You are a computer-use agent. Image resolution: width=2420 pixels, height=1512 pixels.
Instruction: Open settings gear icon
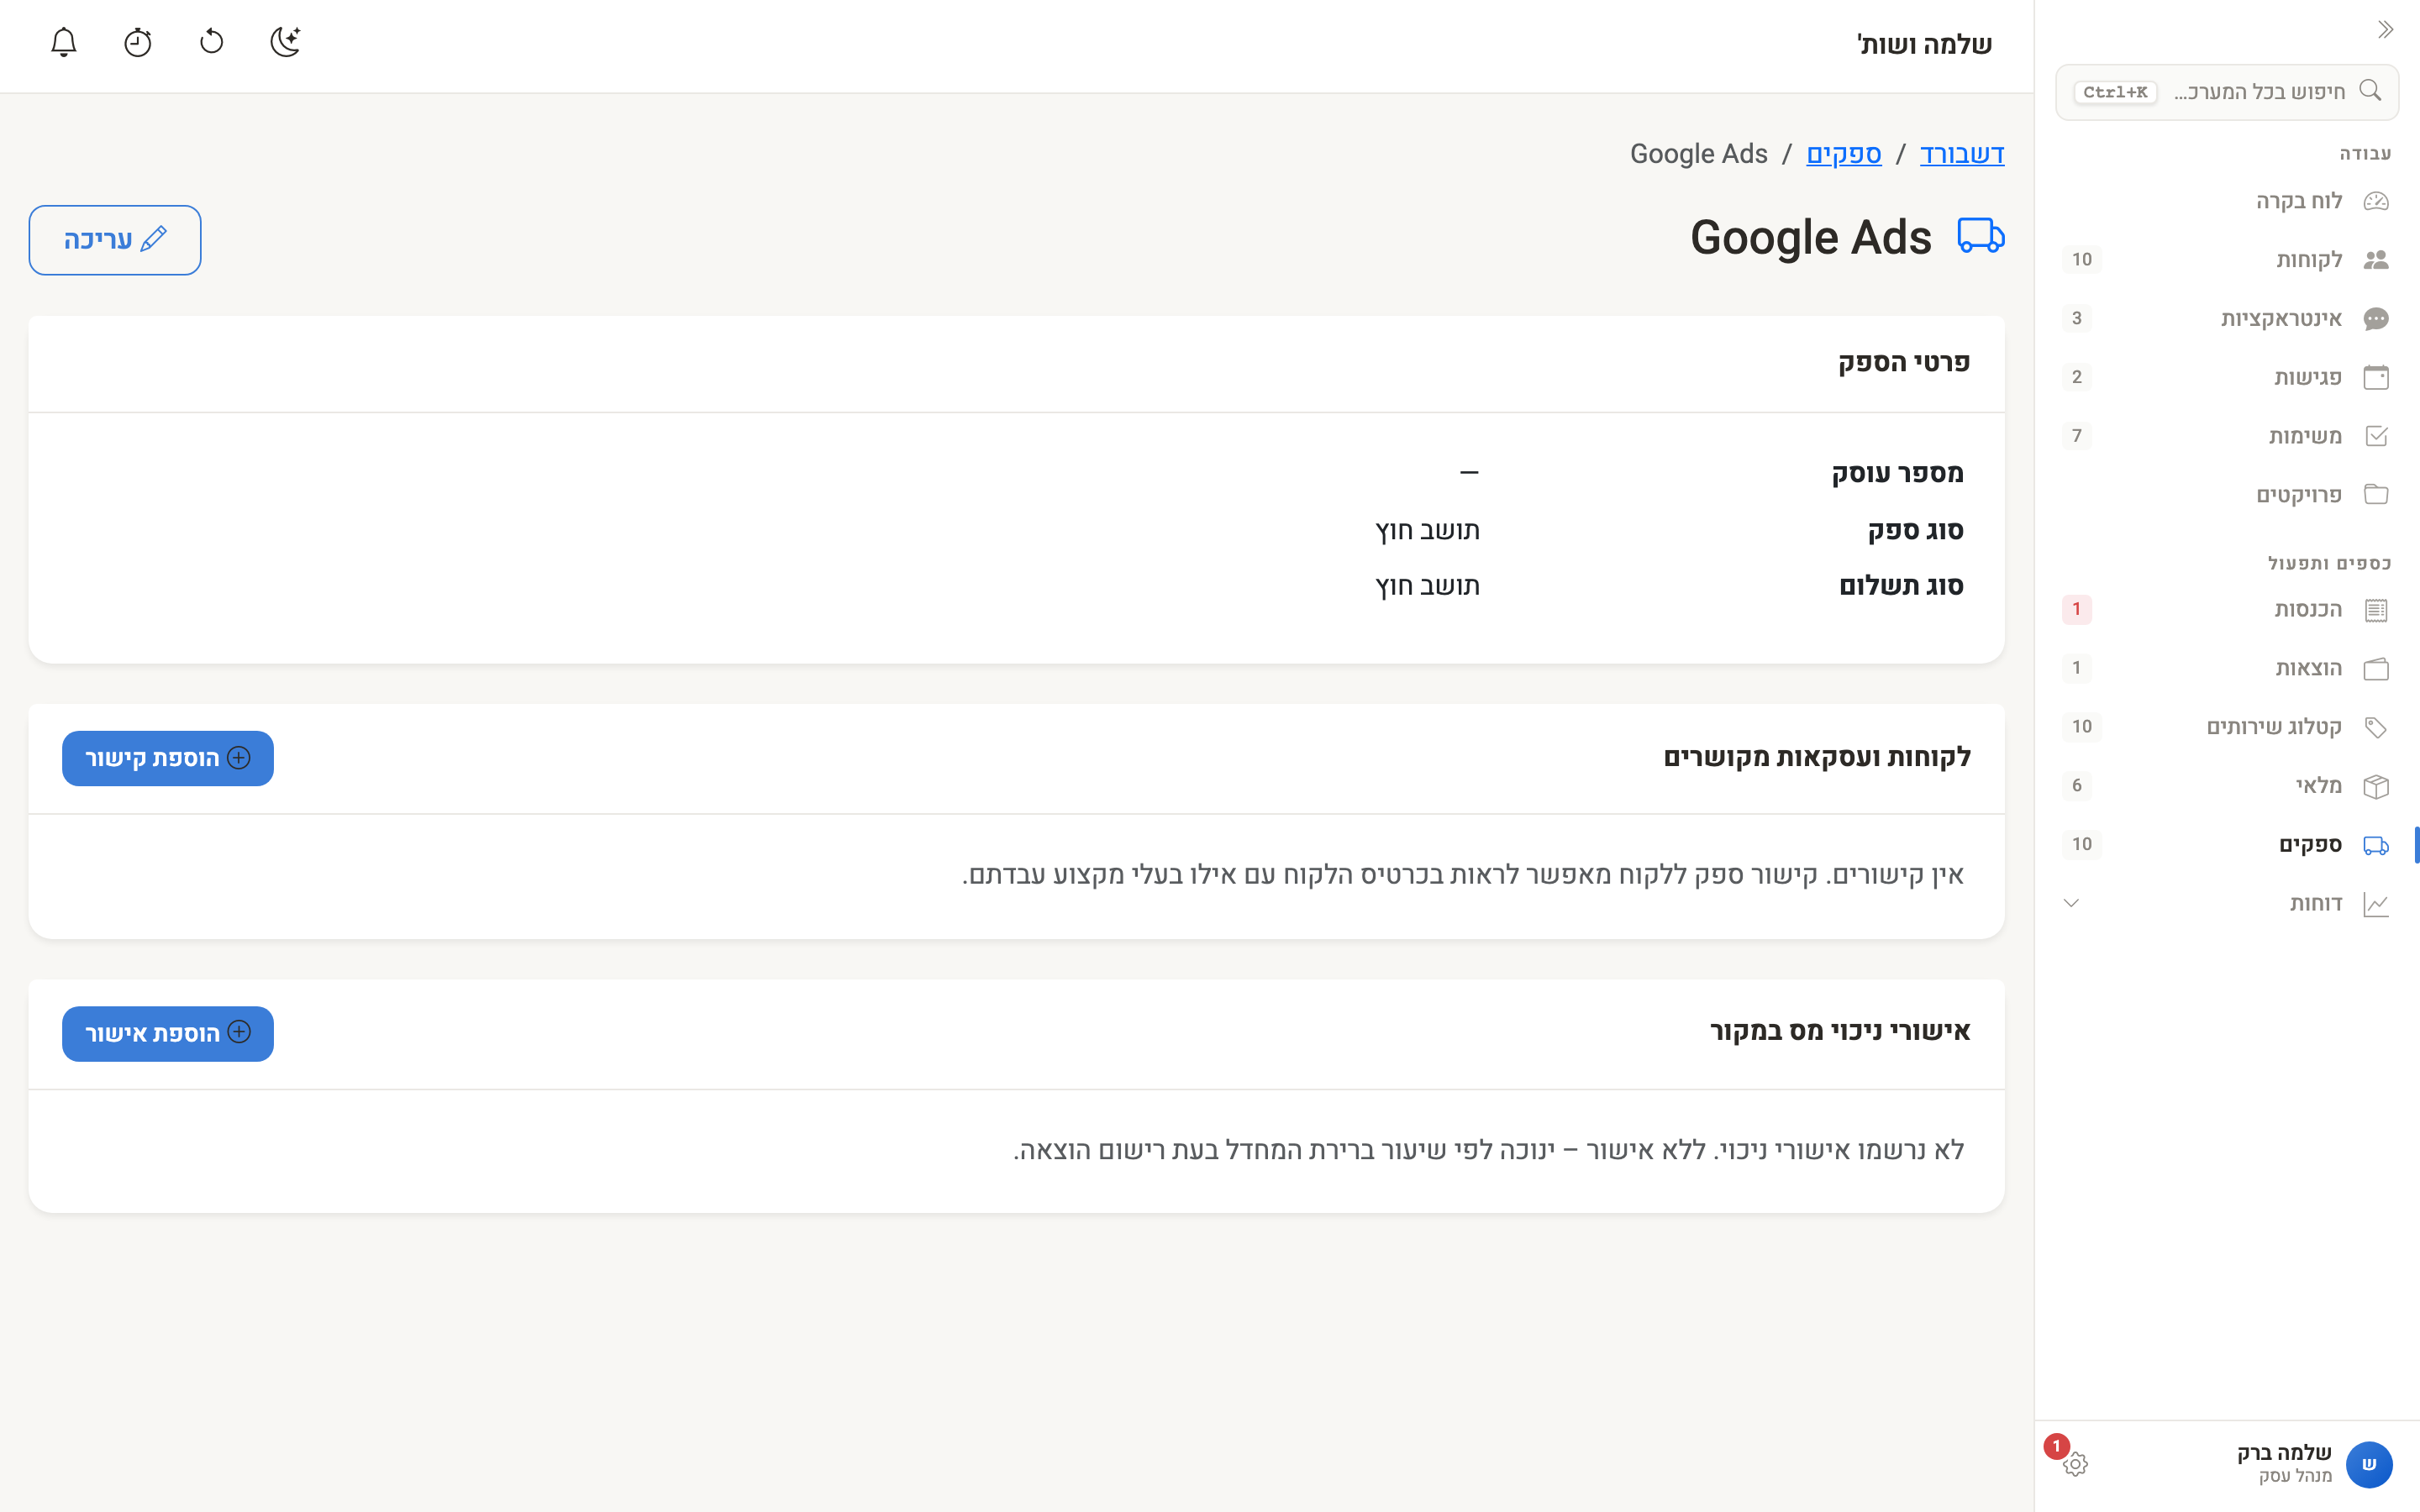pos(2076,1465)
